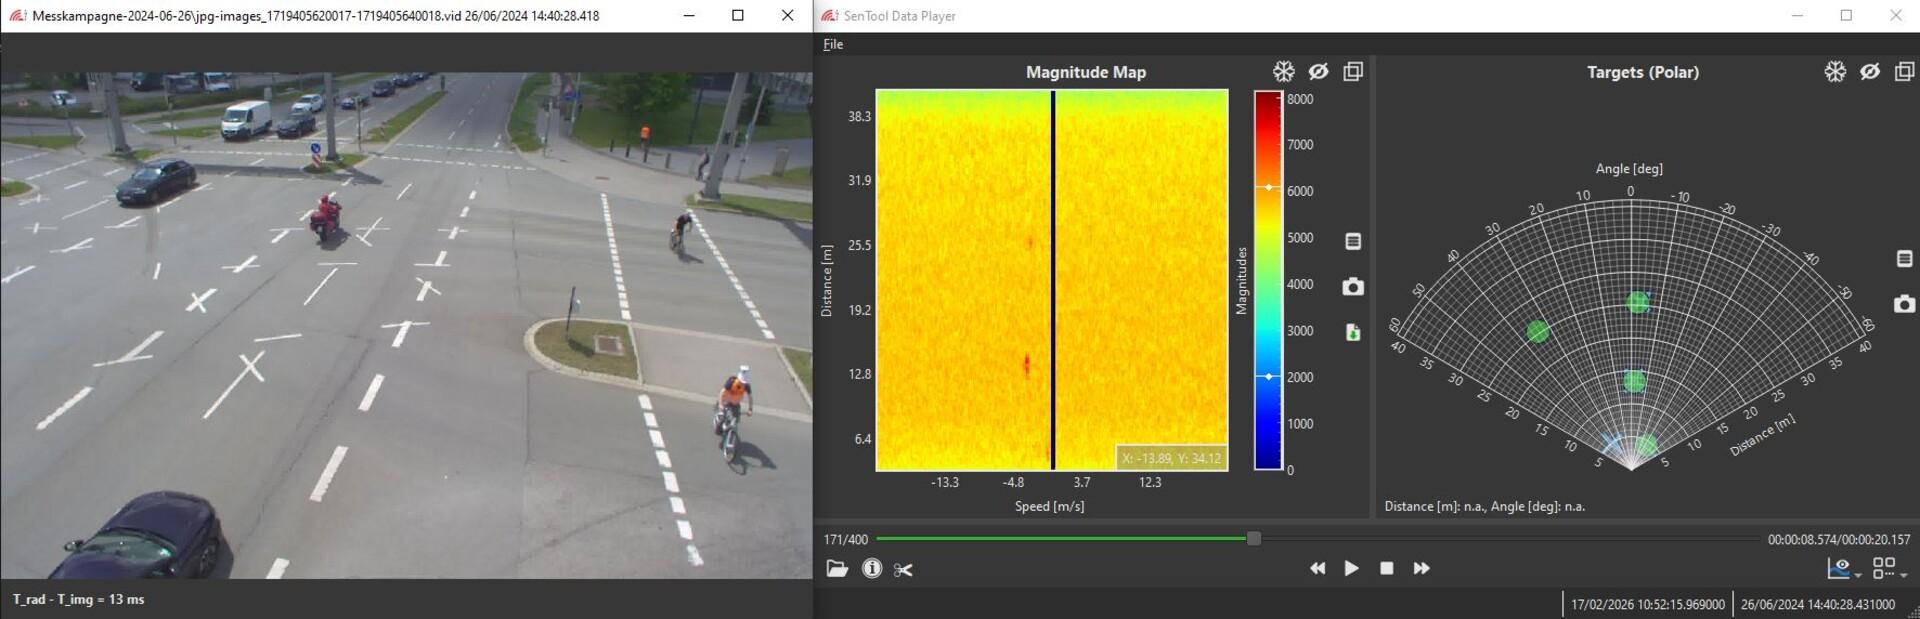Viewport: 1920px width, 619px height.
Task: Click the video window title bar app icon
Action: point(17,15)
